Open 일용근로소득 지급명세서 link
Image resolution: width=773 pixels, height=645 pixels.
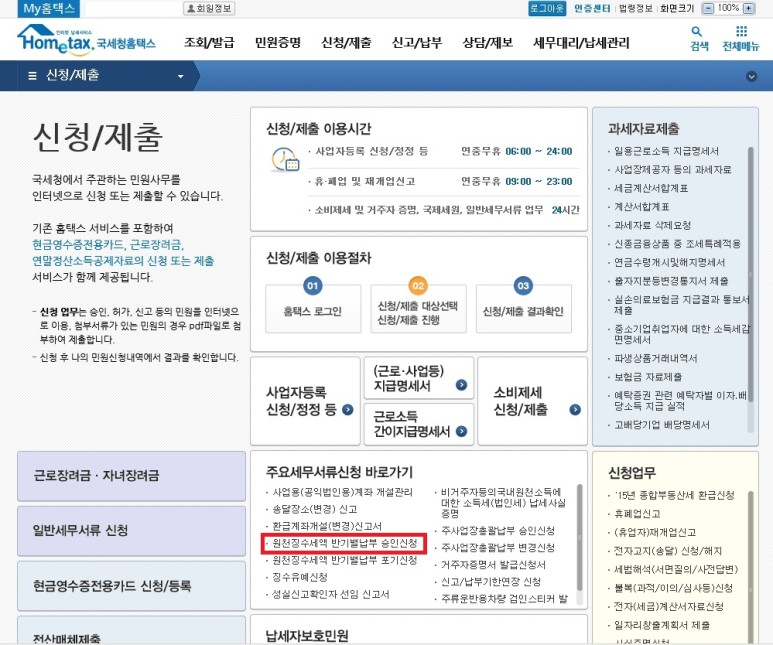click(x=666, y=151)
